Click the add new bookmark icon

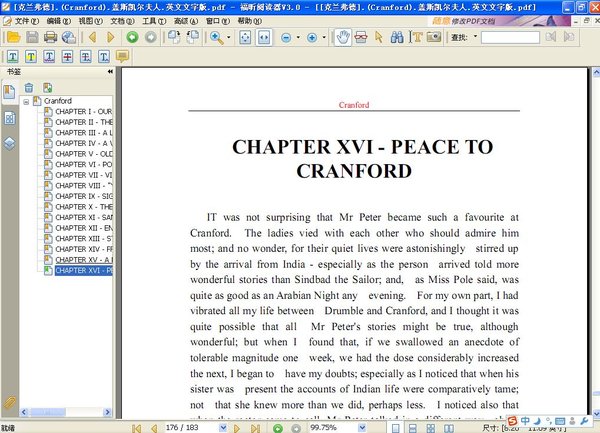(47, 88)
